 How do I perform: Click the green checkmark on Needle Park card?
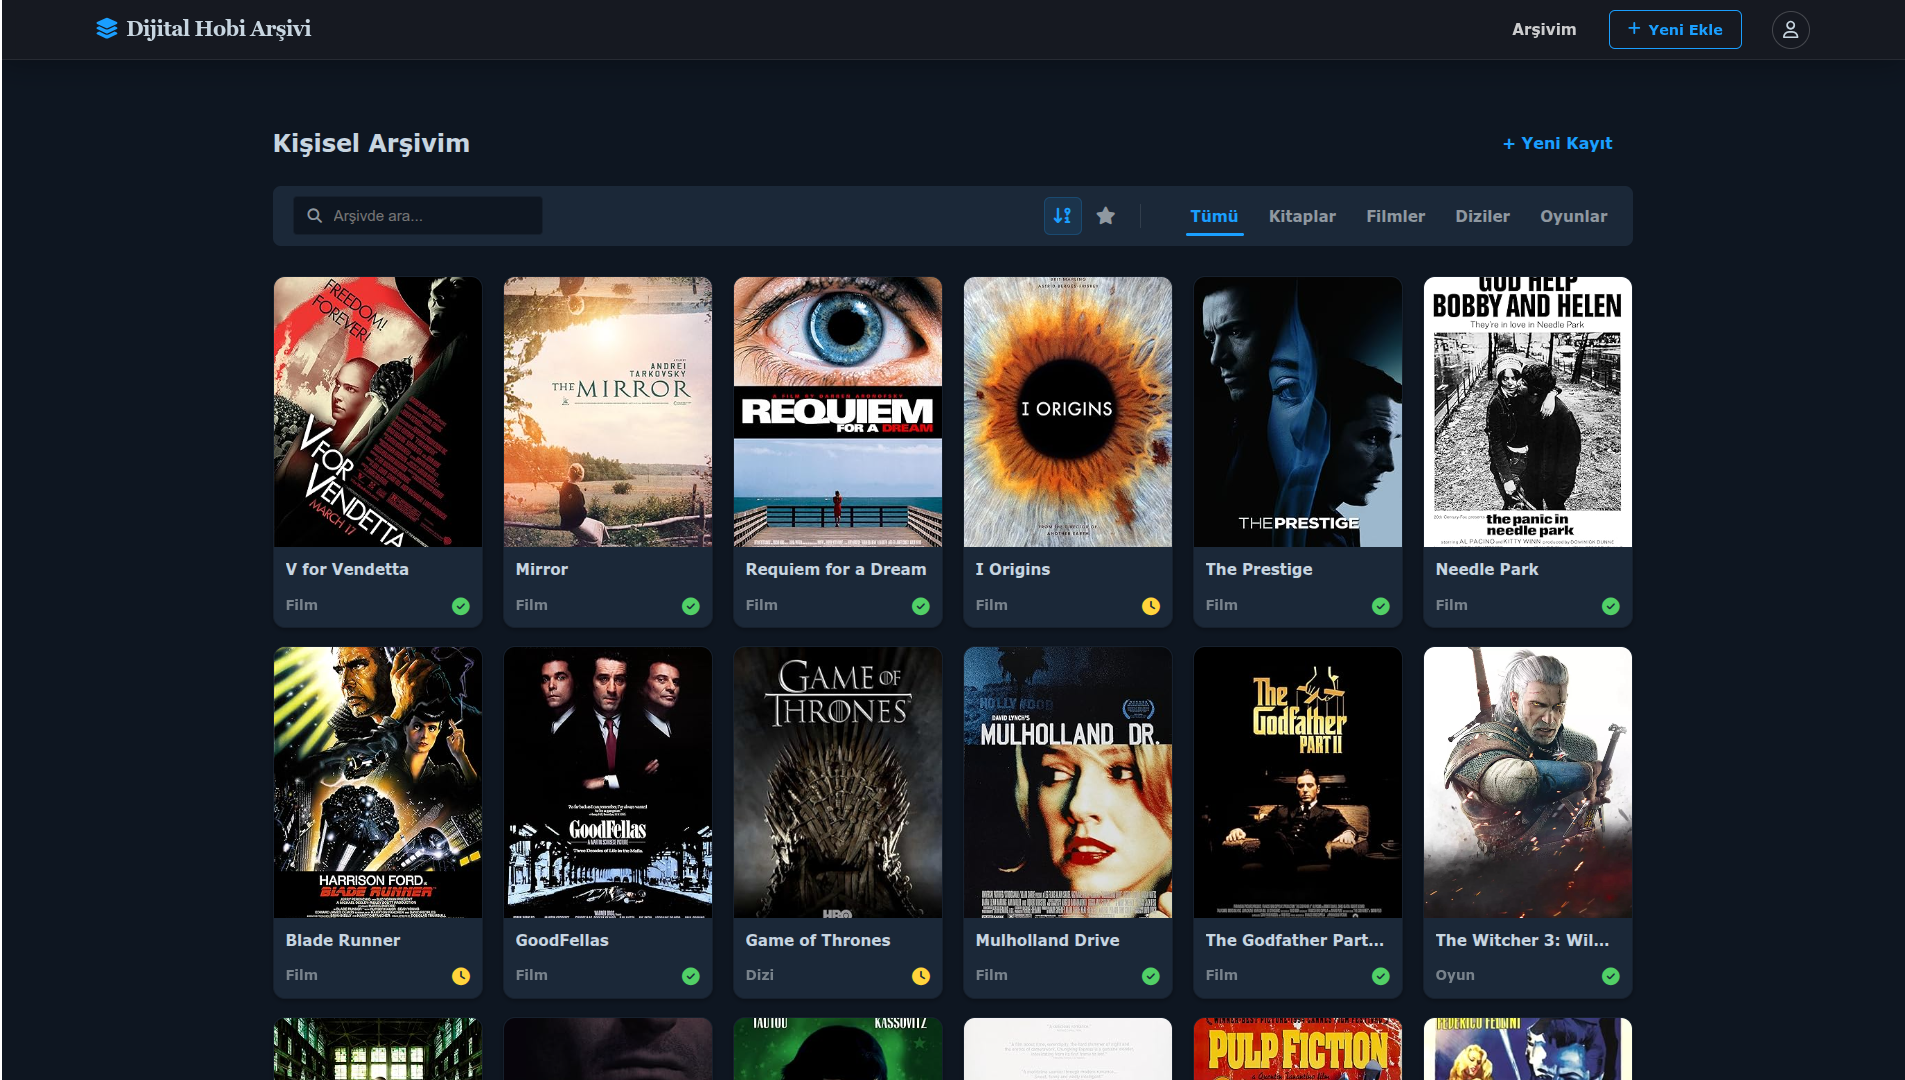tap(1611, 606)
